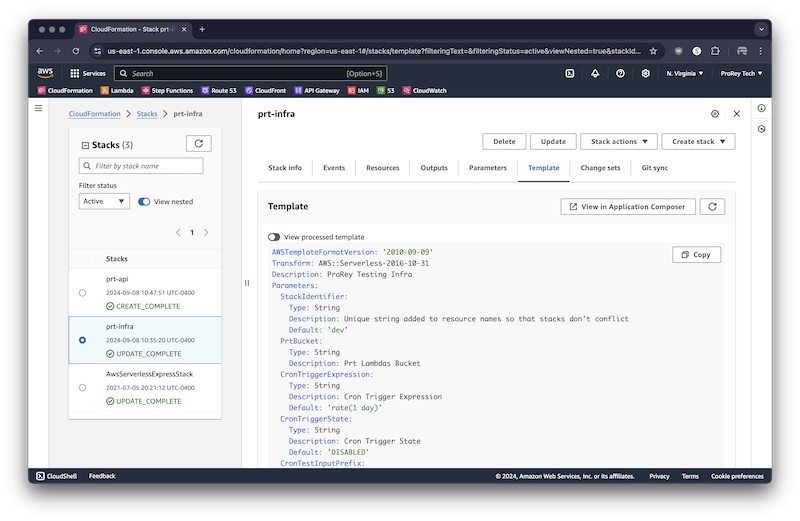Toggle View processed template switch

point(274,237)
